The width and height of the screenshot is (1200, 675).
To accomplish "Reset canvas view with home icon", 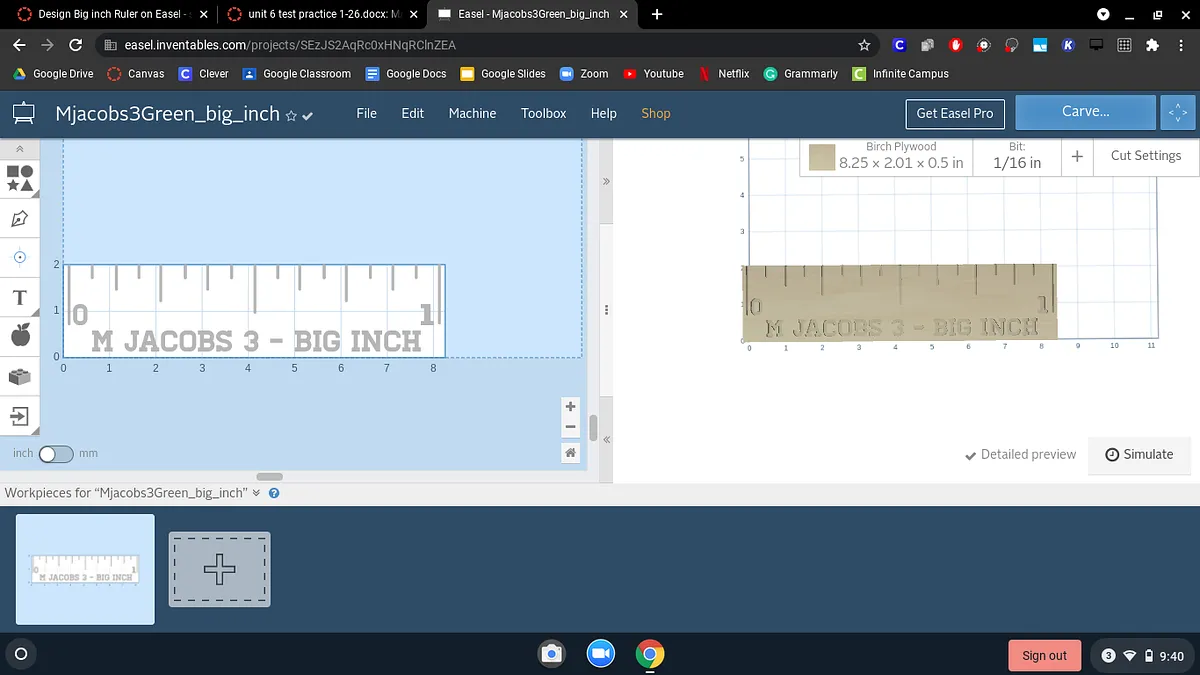I will (x=570, y=453).
